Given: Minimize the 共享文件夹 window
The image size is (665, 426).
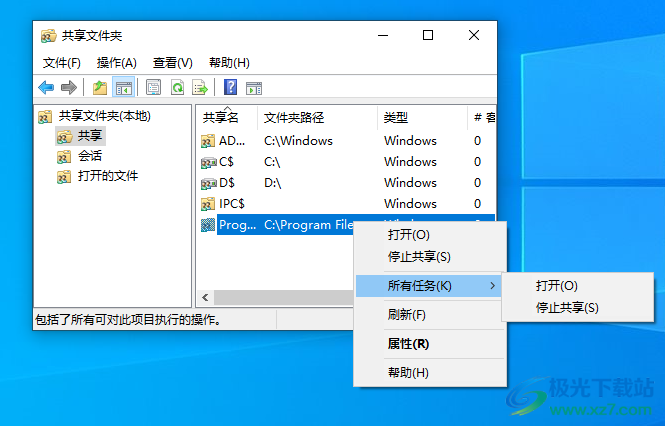Looking at the screenshot, I should coord(383,35).
